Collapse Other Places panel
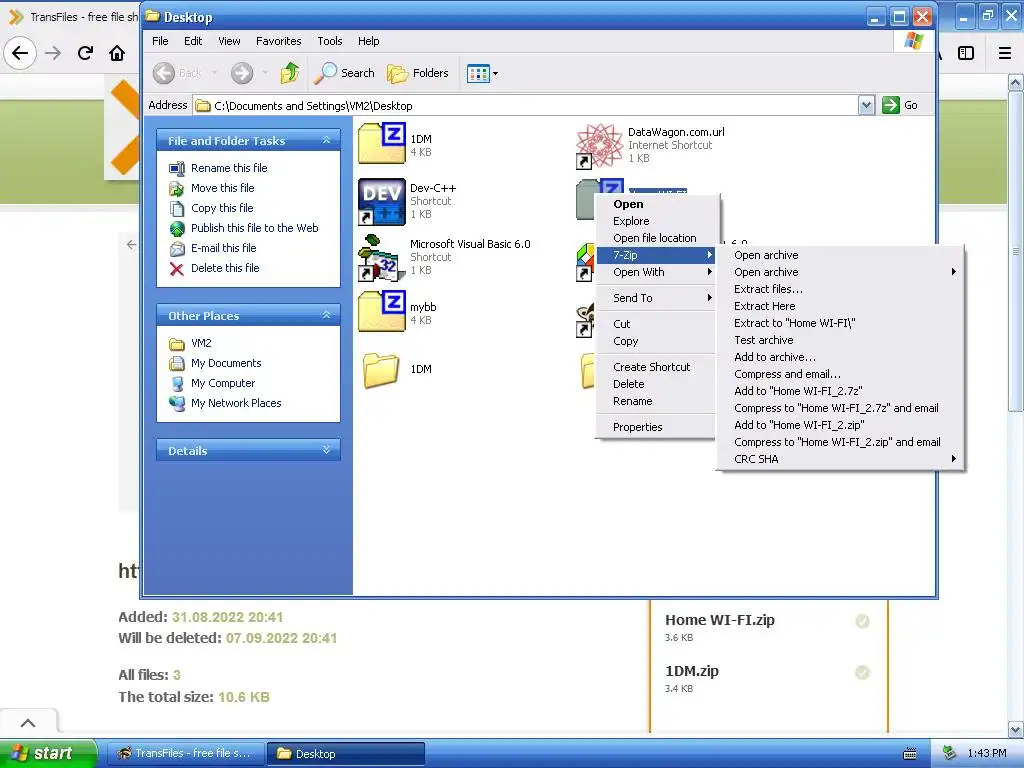 [327, 315]
